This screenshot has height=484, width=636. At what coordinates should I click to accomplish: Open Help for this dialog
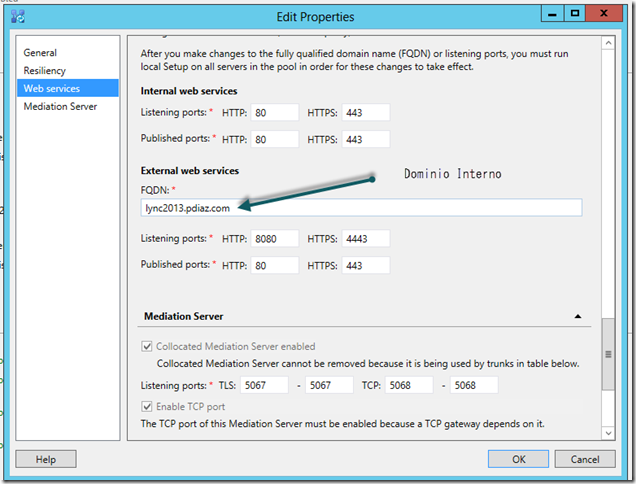[x=46, y=459]
